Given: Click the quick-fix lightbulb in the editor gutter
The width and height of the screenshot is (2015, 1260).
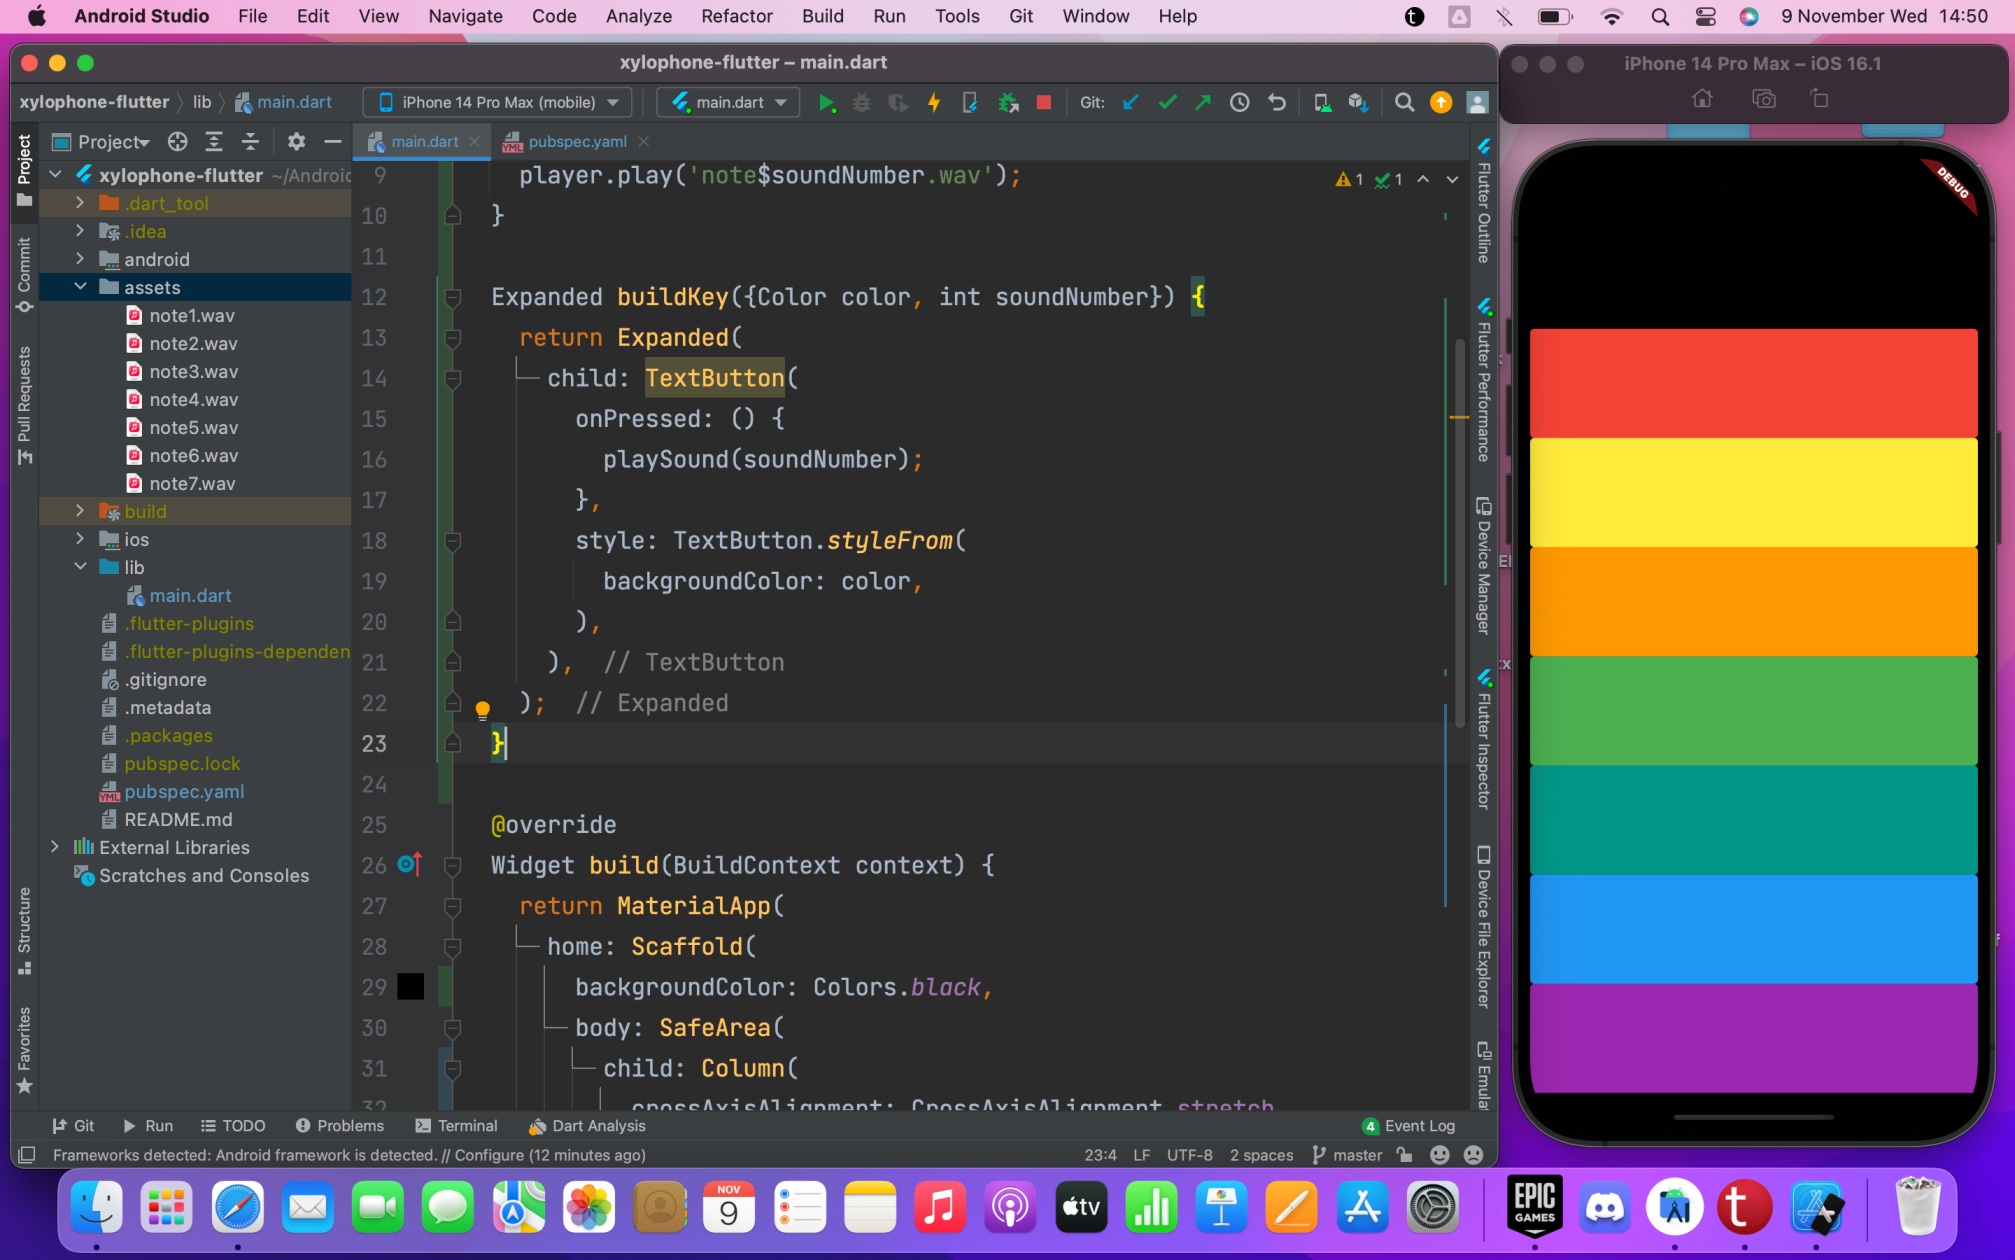Looking at the screenshot, I should 483,709.
